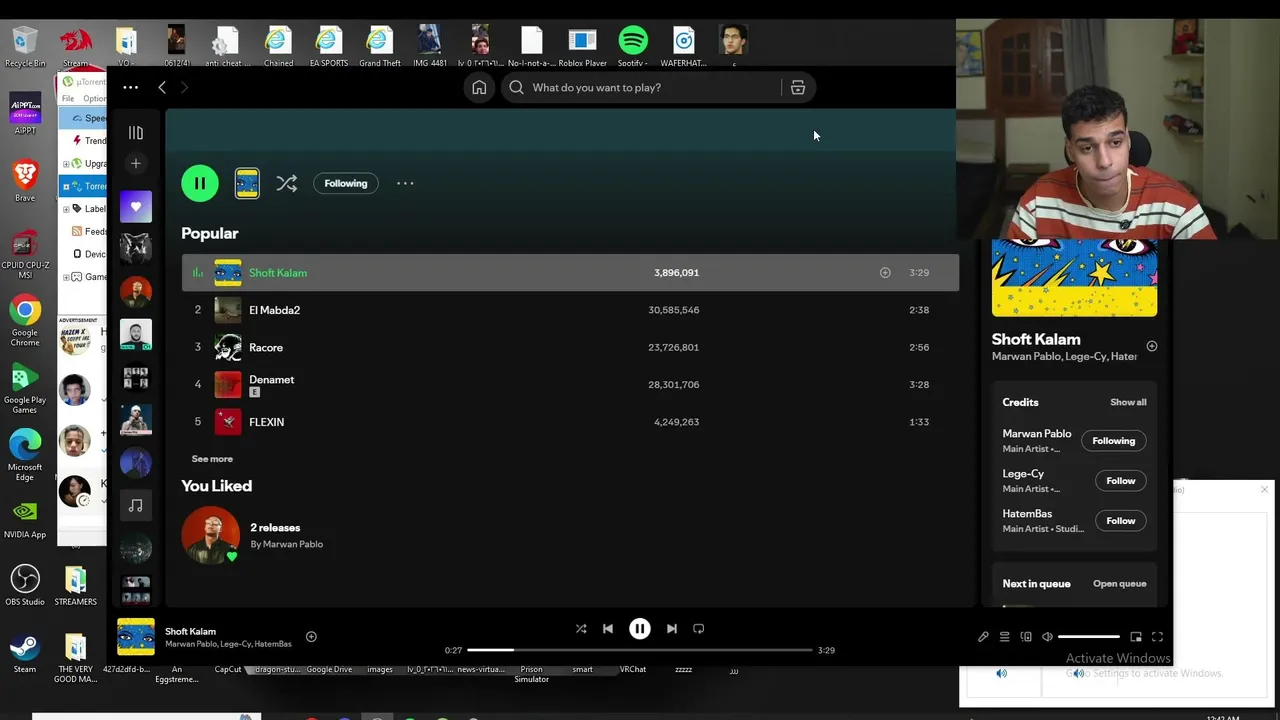The image size is (1280, 720).
Task: Skip to the previous track
Action: [x=608, y=629]
